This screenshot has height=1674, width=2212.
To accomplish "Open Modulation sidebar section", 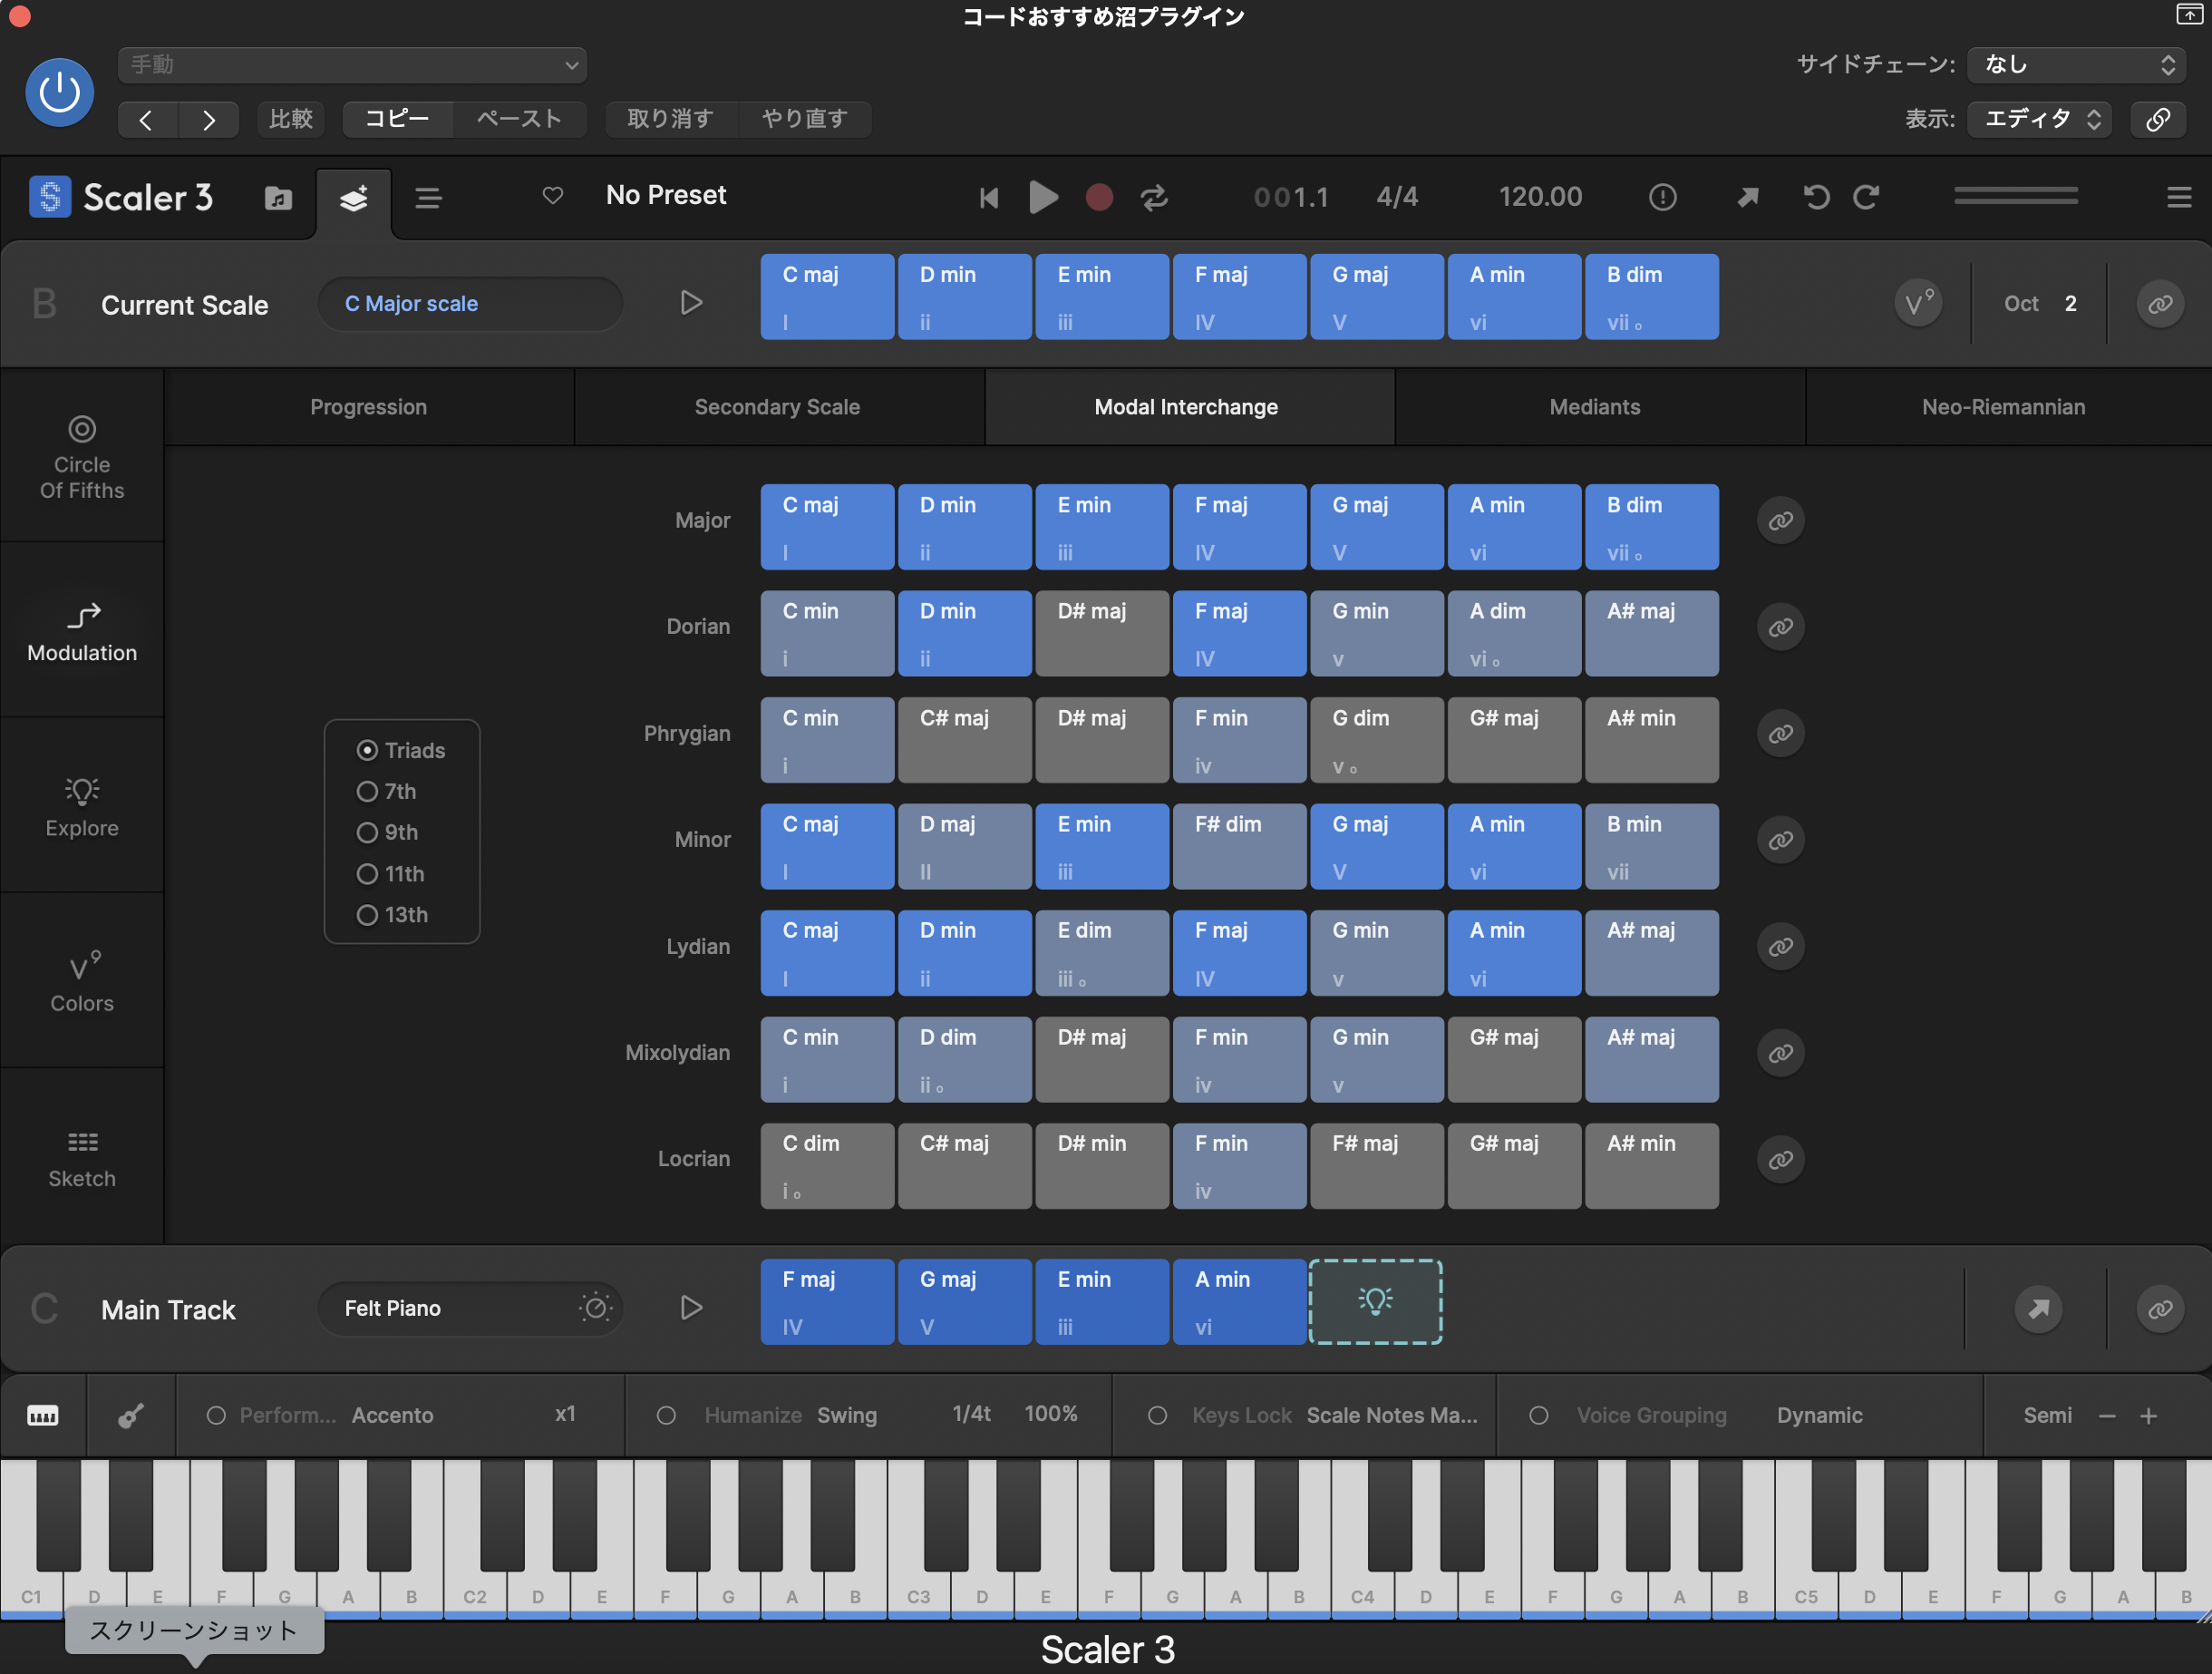I will (82, 632).
